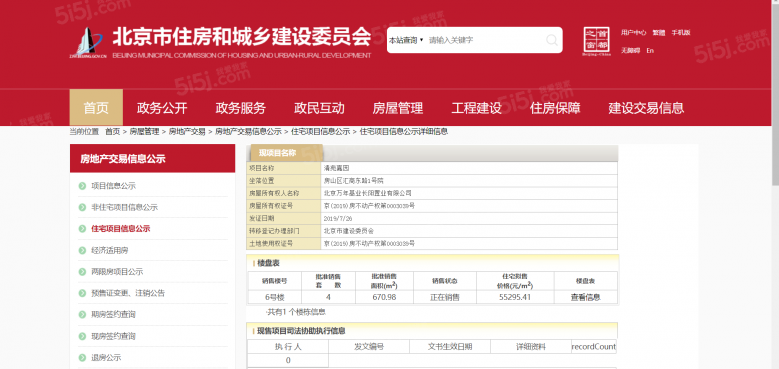Click the Beijing housing commission logo
Image resolution: width=779 pixels, height=369 pixels.
87,43
